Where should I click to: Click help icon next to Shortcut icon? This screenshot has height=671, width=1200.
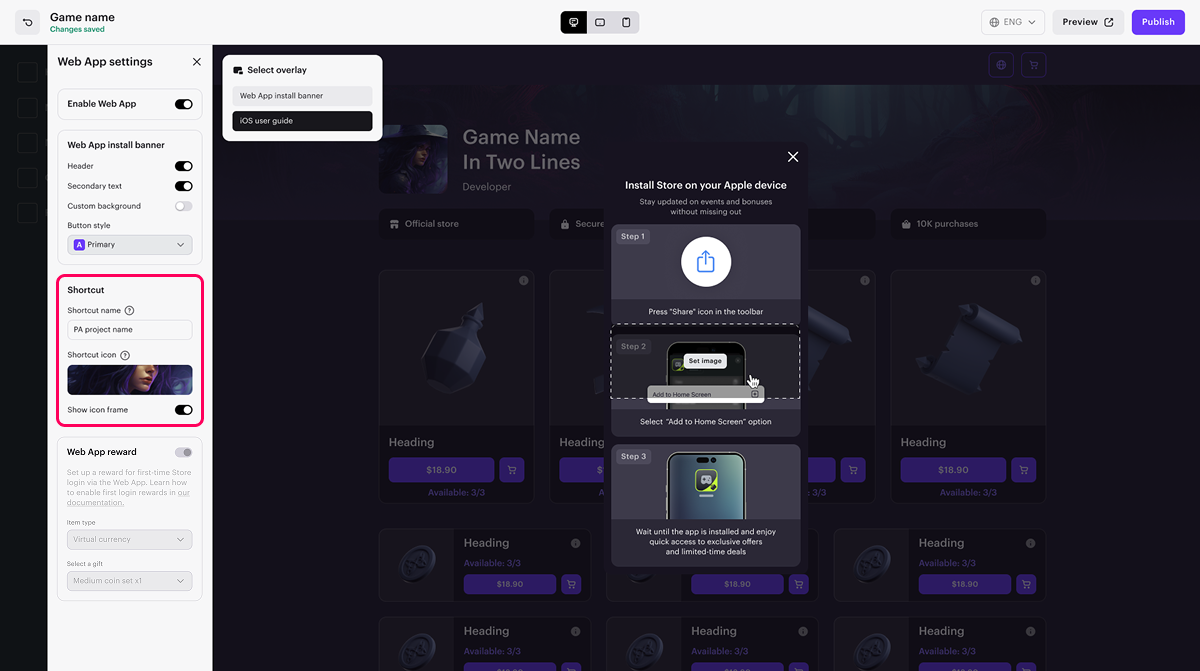[x=125, y=355]
